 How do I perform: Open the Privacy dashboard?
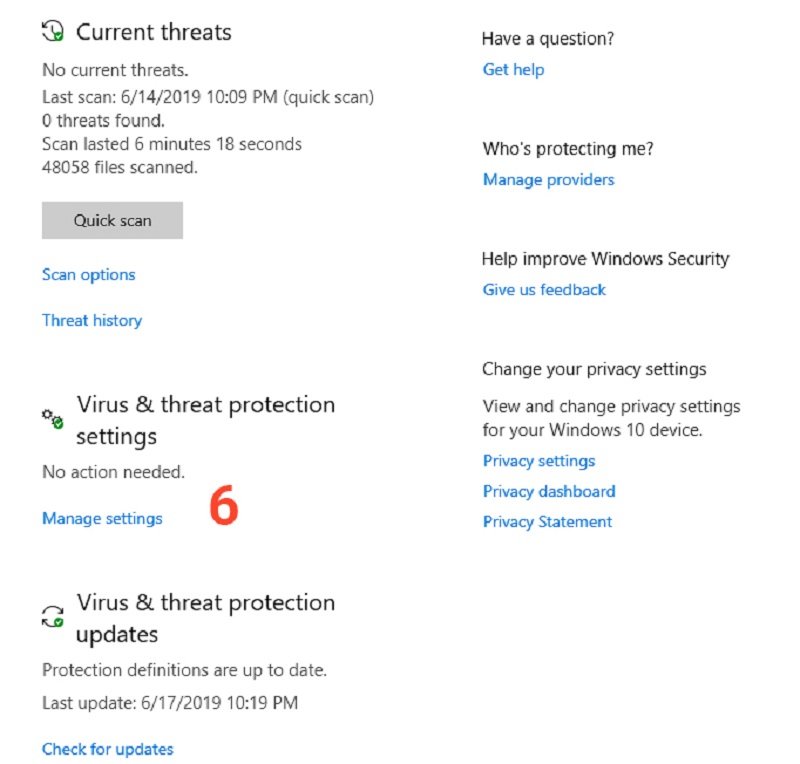click(x=548, y=491)
